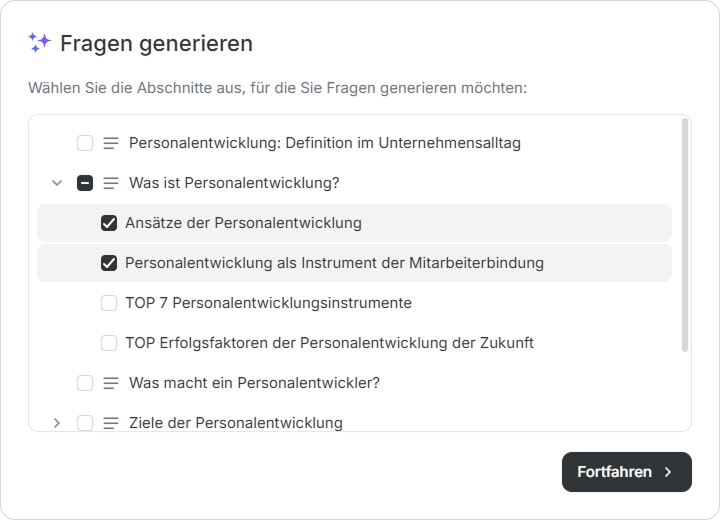
Task: Tick the Ziele der Personalentwicklung checkbox
Action: coord(85,423)
